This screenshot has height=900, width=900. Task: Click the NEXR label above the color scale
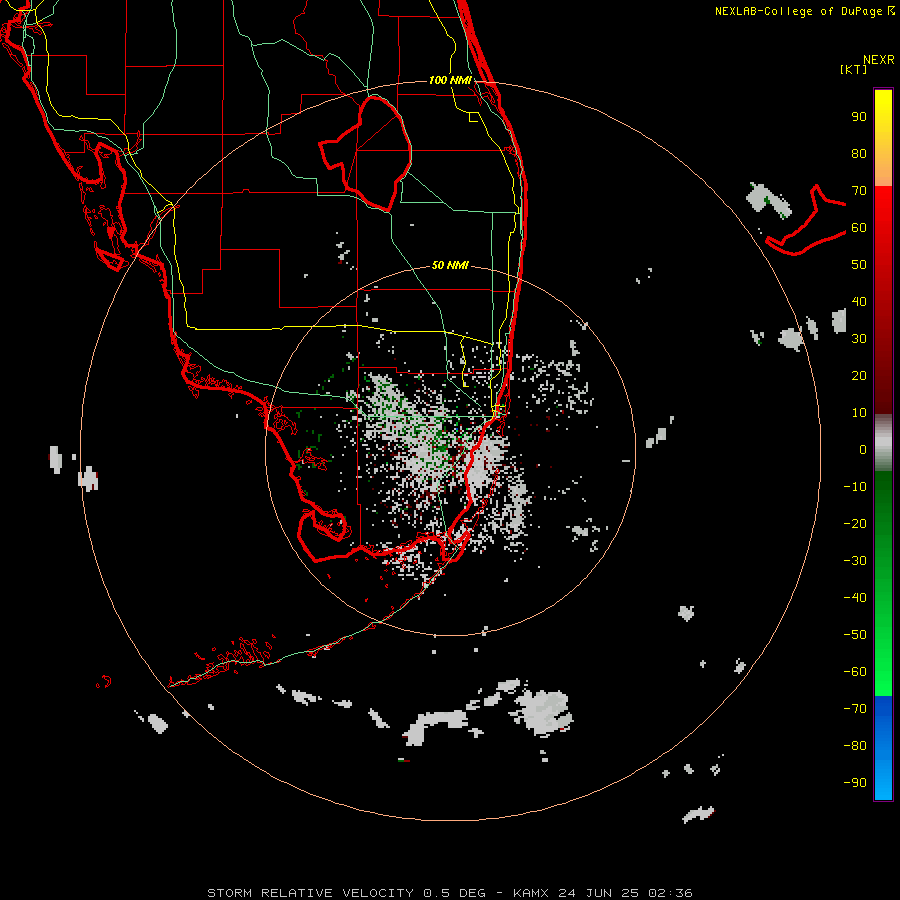coord(879,60)
